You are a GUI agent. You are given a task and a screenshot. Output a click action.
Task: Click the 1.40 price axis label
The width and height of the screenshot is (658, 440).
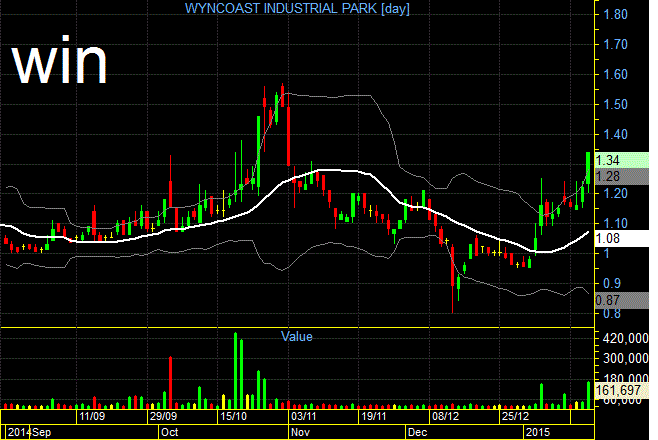coord(615,135)
